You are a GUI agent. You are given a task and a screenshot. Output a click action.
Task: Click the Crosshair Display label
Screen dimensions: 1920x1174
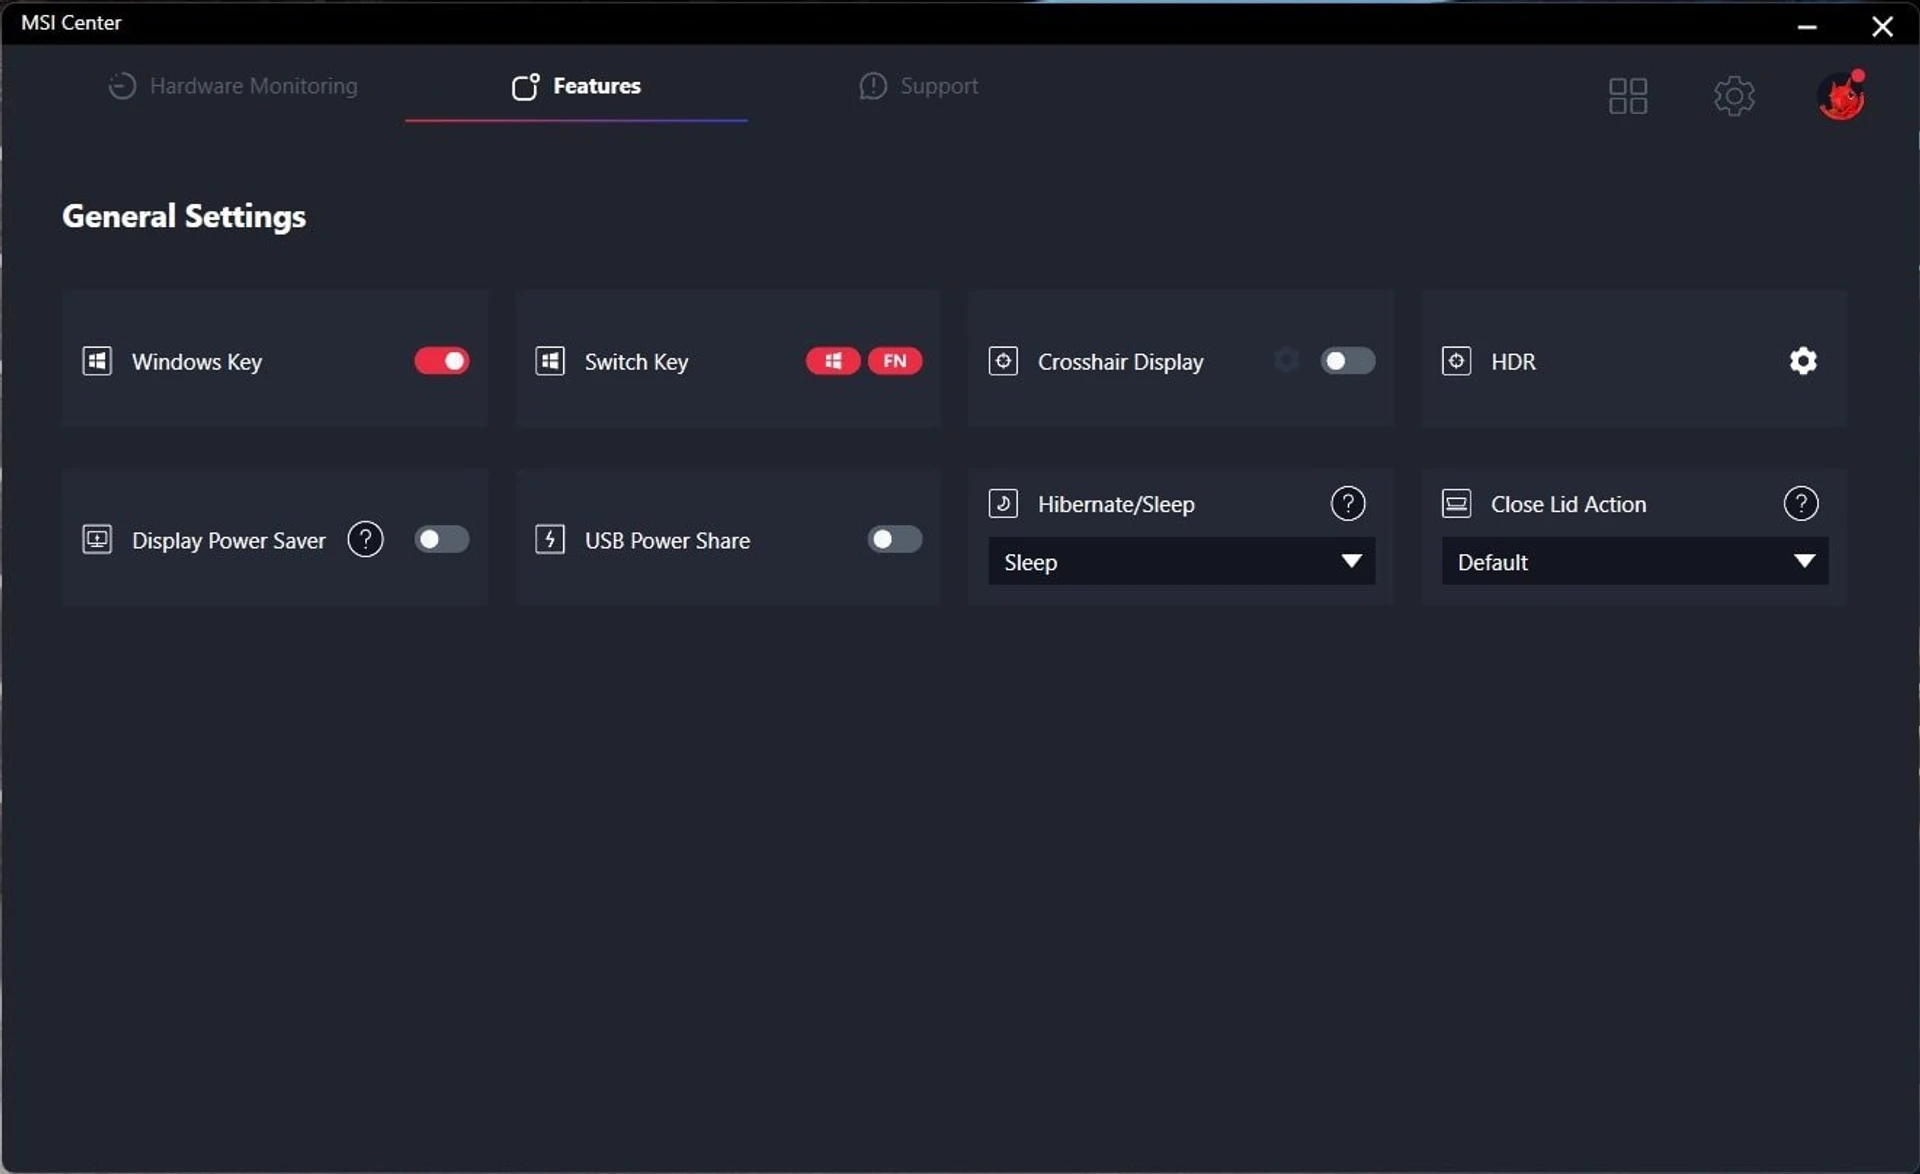1120,362
